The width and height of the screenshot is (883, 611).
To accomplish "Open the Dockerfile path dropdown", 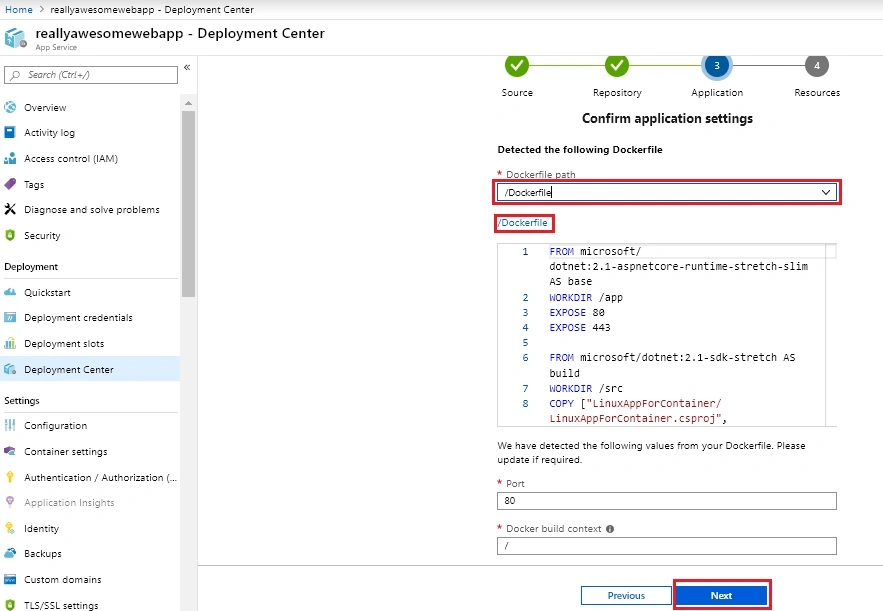I will pos(667,193).
